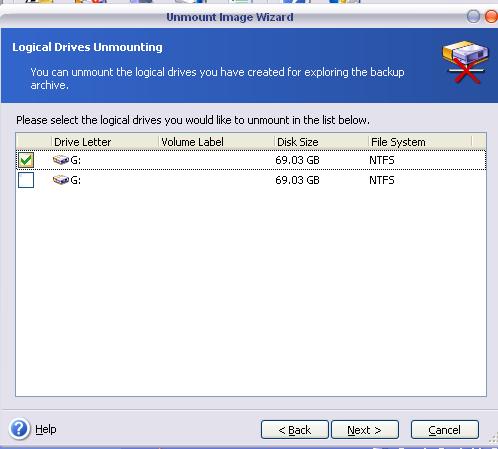Cancel the Unmount Image Wizard
Image resolution: width=498 pixels, height=449 pixels.
[445, 430]
